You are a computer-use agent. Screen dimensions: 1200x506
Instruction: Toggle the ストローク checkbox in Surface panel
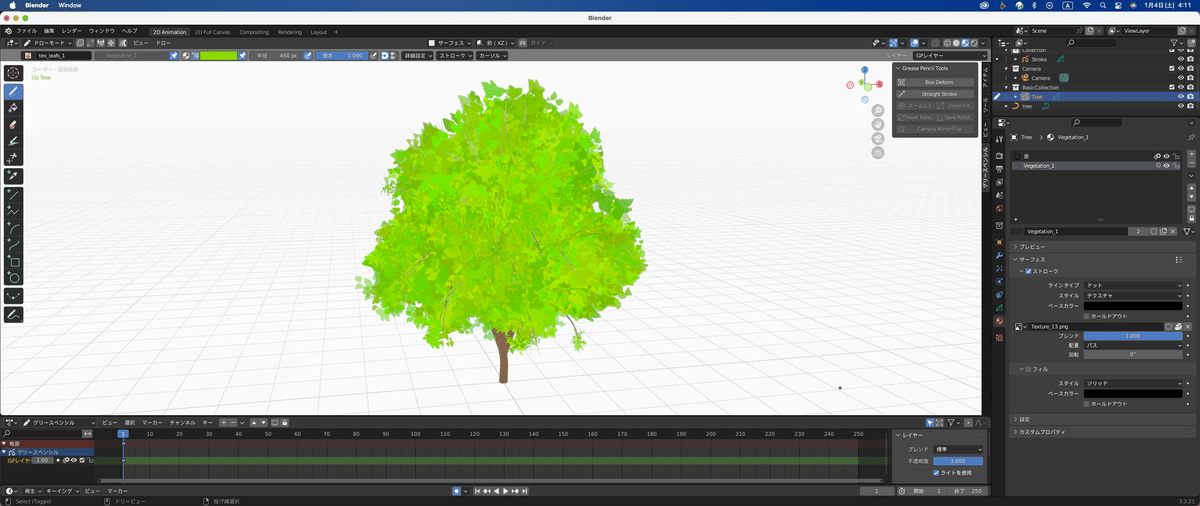point(1028,271)
